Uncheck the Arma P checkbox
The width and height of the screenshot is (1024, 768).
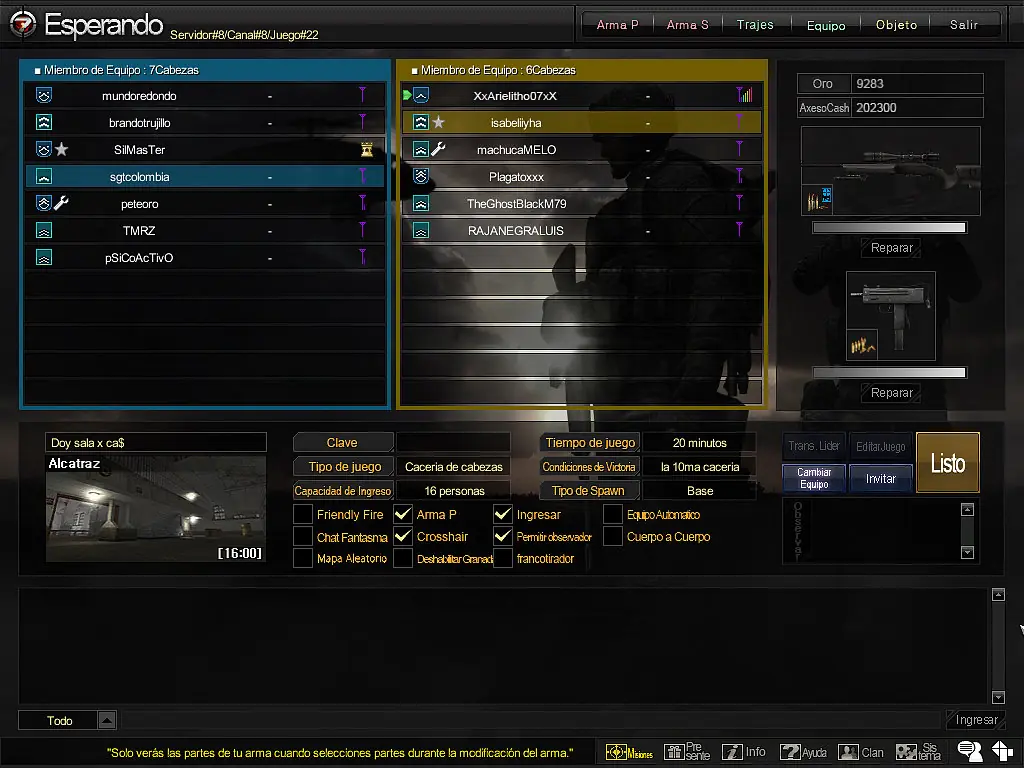click(403, 514)
